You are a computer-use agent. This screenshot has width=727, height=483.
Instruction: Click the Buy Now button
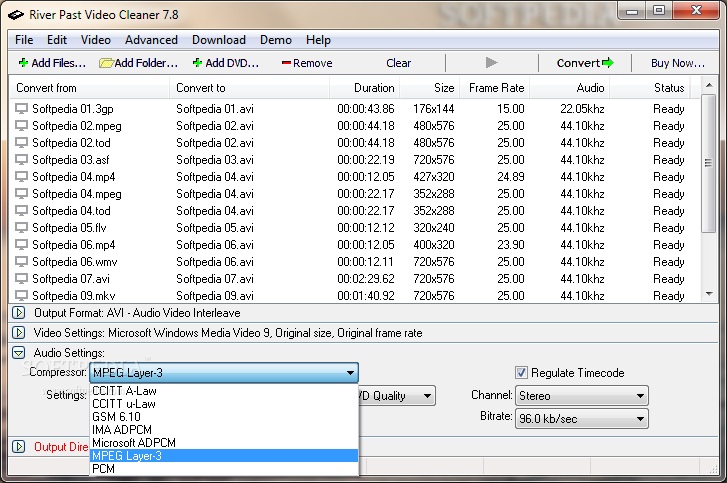(677, 63)
